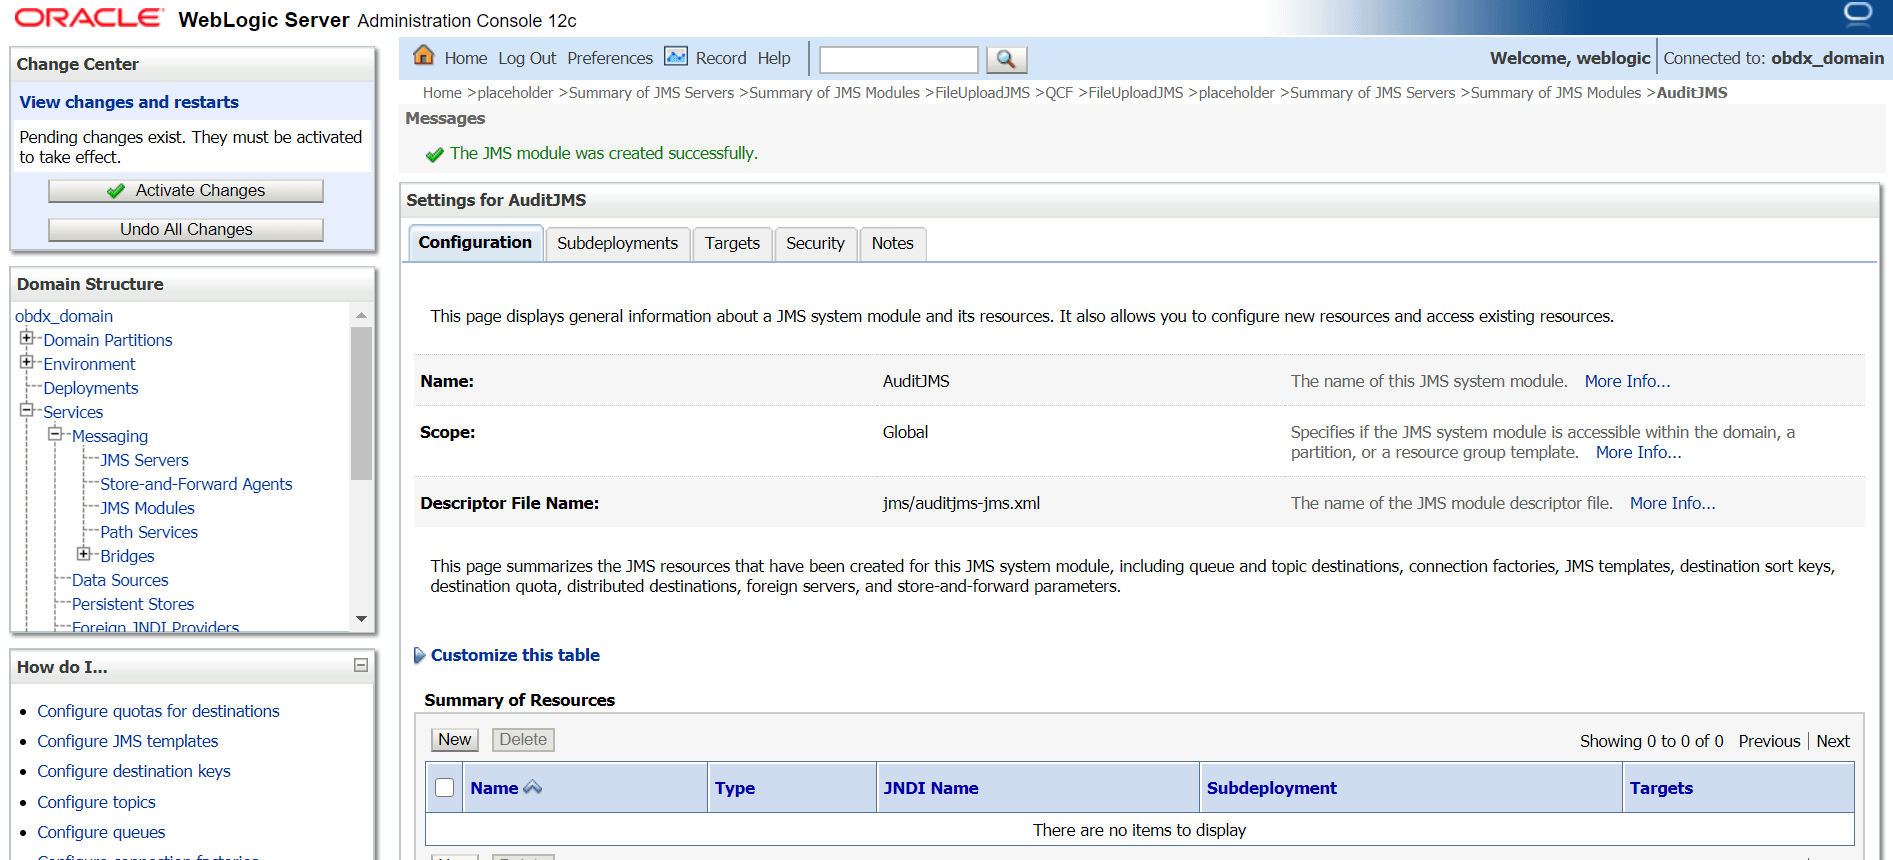Collapse the Messaging tree node
Viewport: 1893px width, 860px height.
(55, 434)
